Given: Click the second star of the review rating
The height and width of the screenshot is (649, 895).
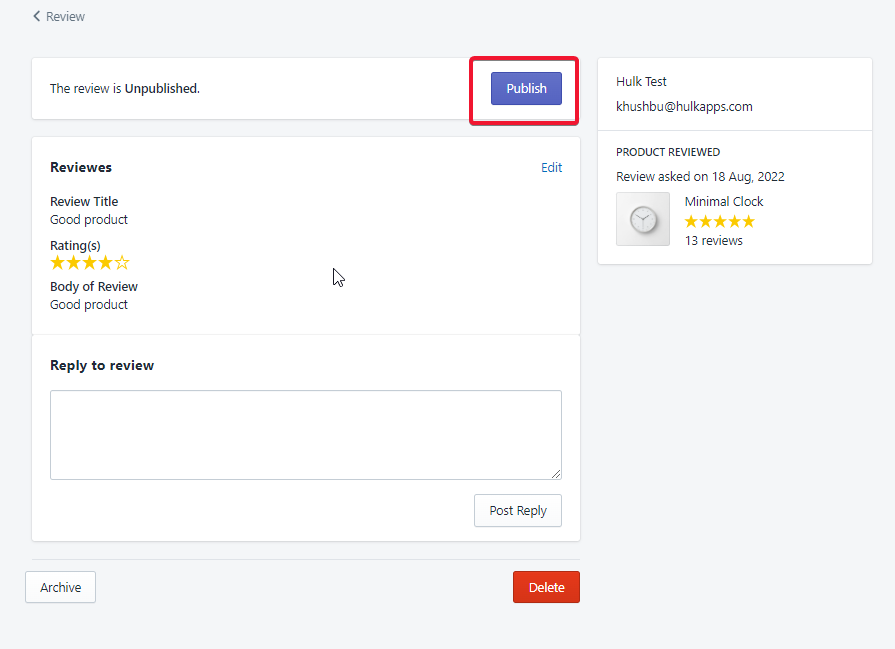Looking at the screenshot, I should [x=74, y=263].
